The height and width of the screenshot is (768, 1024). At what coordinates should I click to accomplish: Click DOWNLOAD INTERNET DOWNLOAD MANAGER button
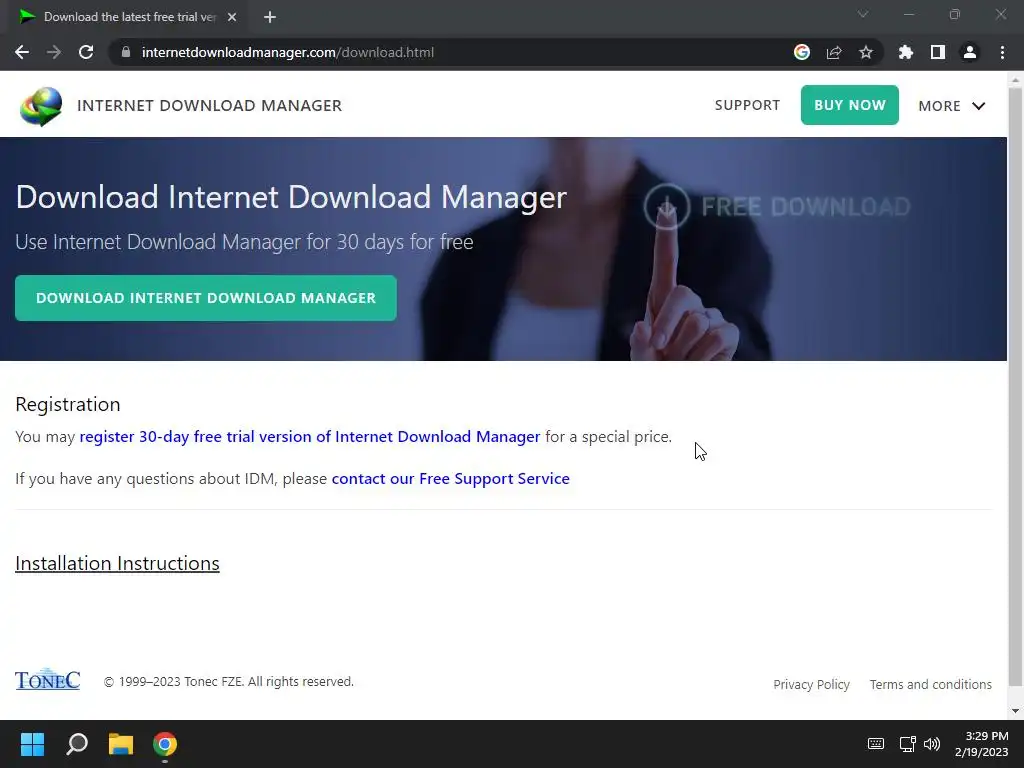coord(206,298)
